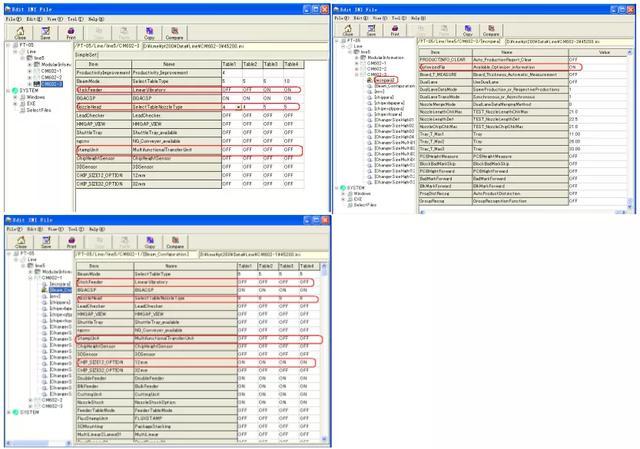The height and width of the screenshot is (449, 640).
Task: Click the Print icon in top-left window
Action: point(71,33)
